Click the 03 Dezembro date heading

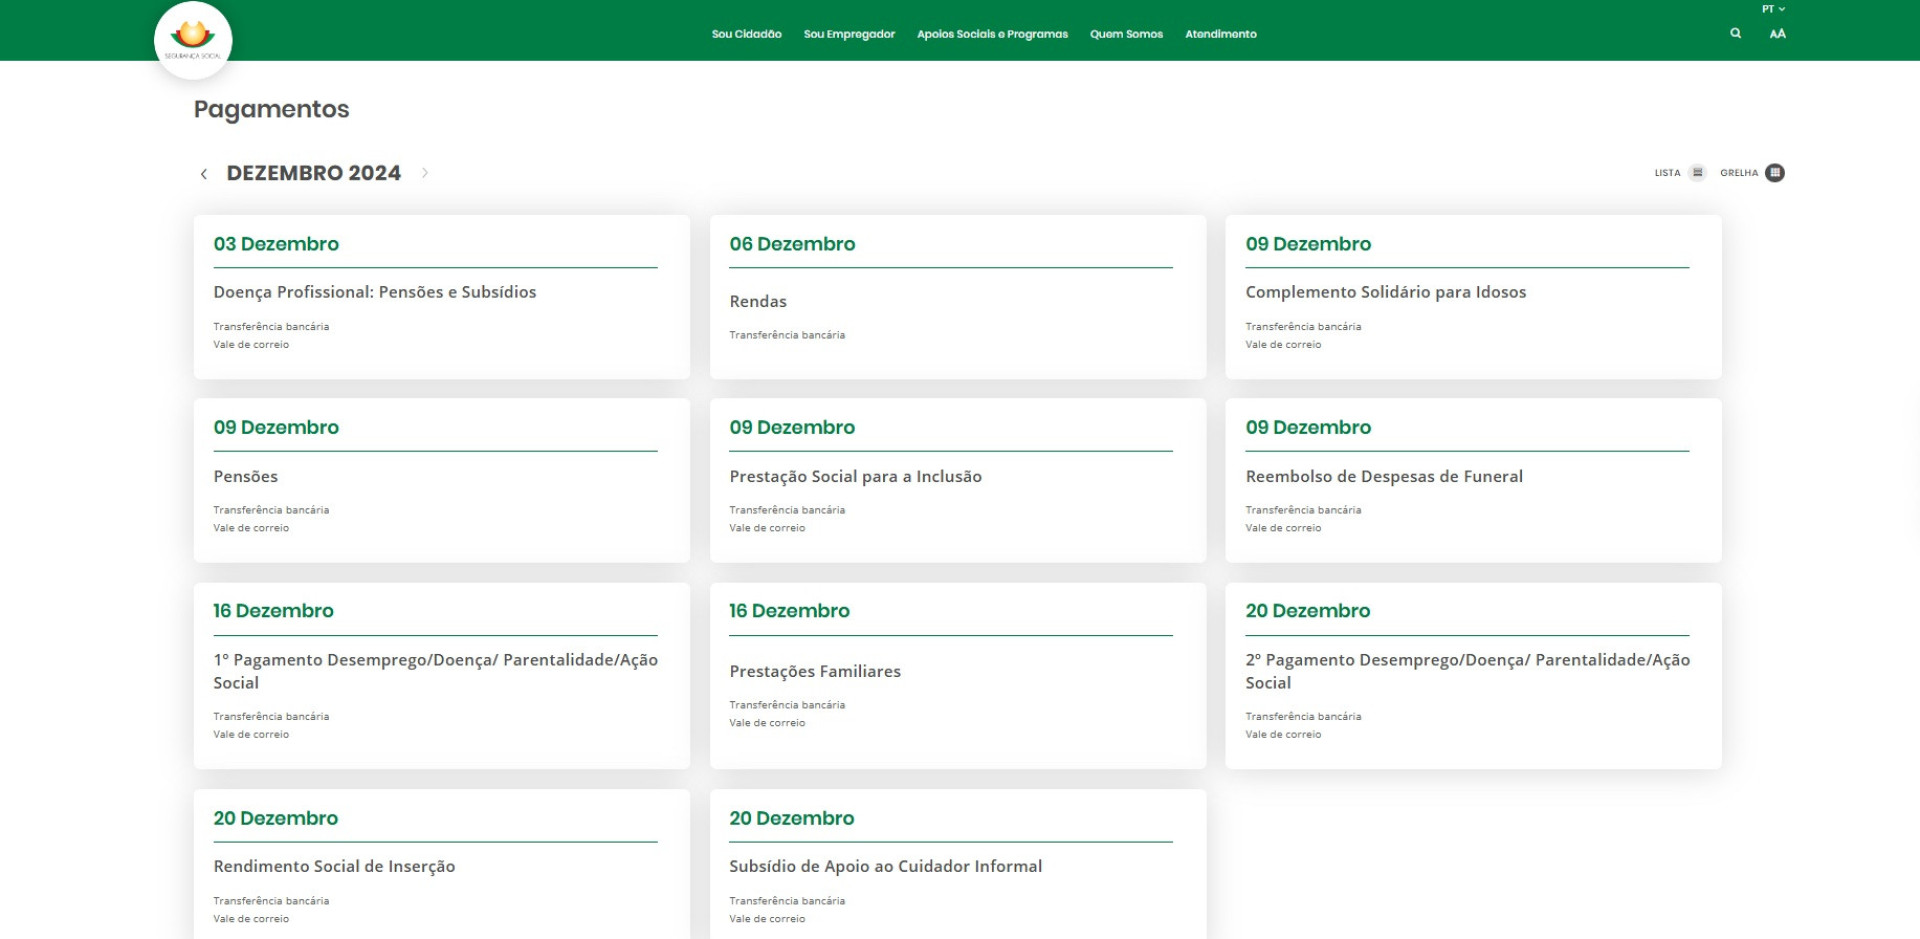276,244
